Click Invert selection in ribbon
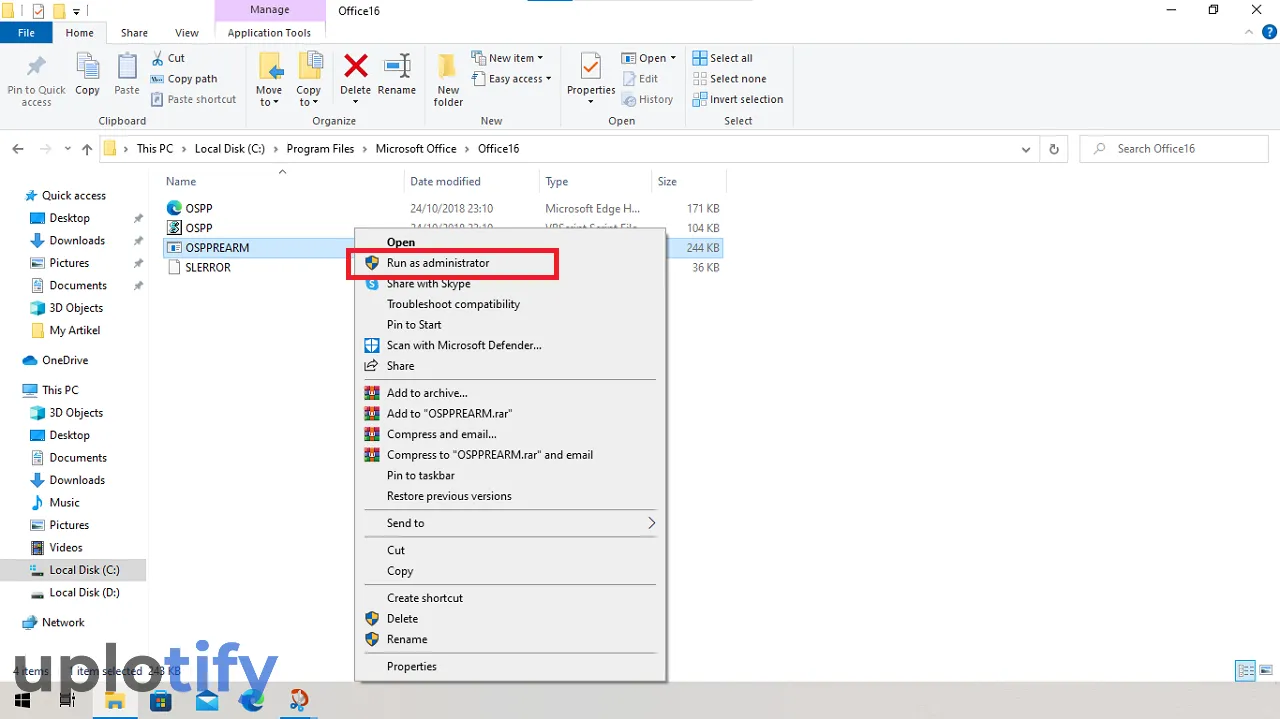The height and width of the screenshot is (719, 1280). 737,99
